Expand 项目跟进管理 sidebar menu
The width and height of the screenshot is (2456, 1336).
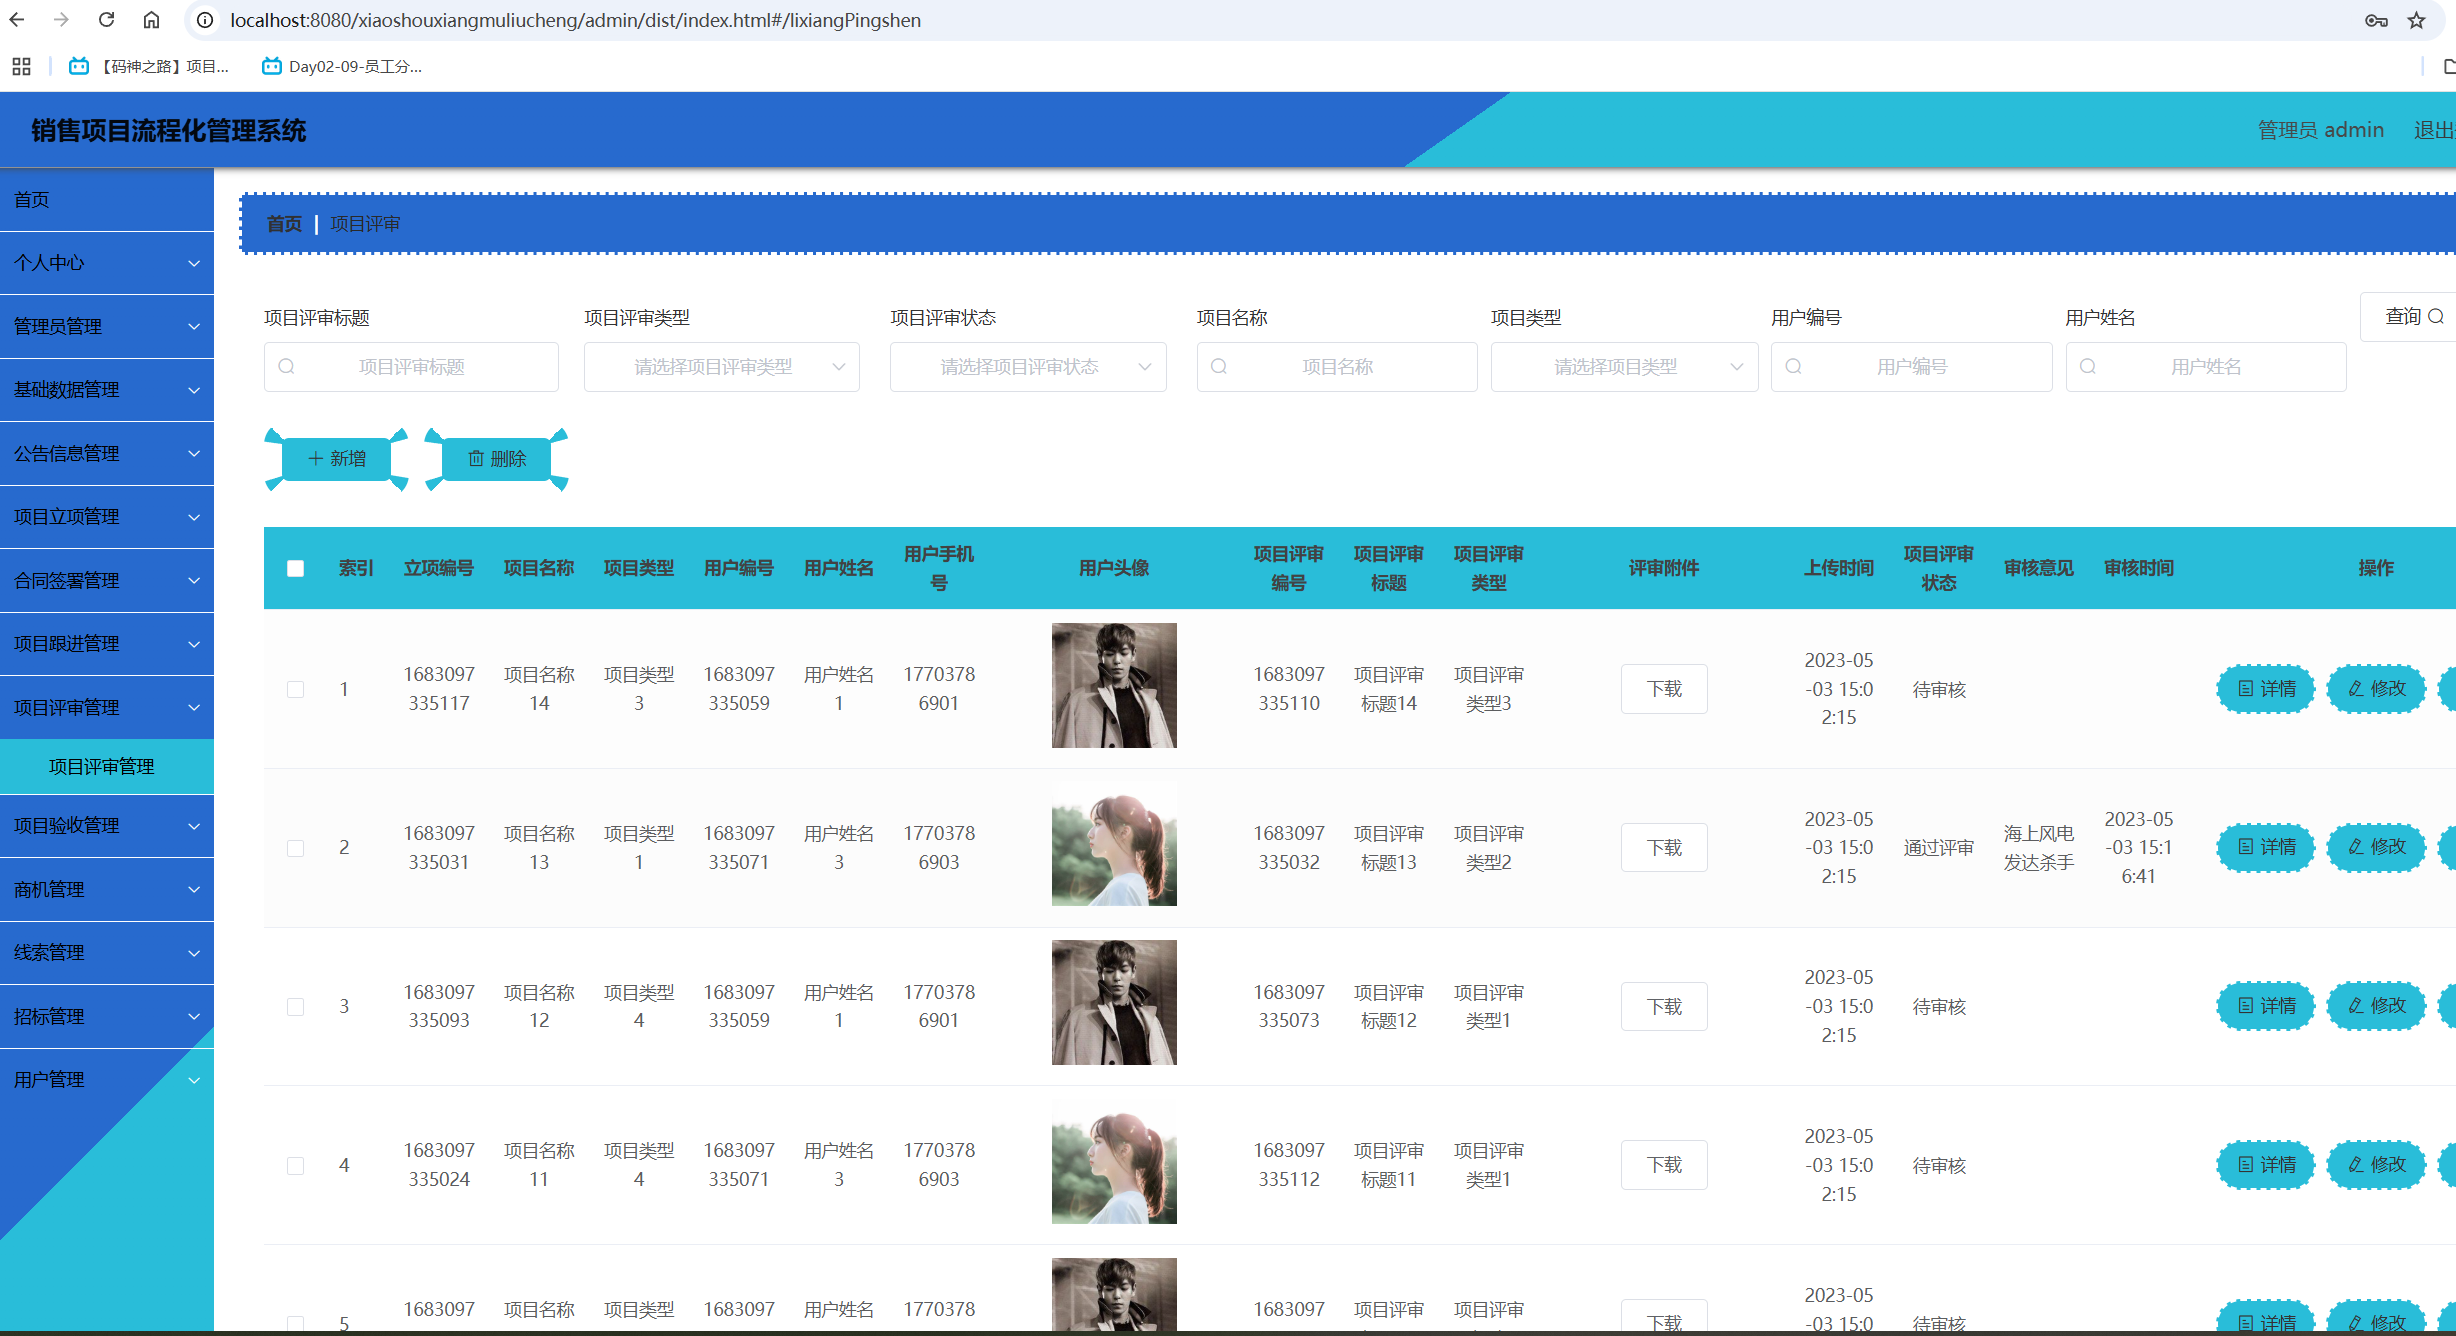[x=107, y=644]
